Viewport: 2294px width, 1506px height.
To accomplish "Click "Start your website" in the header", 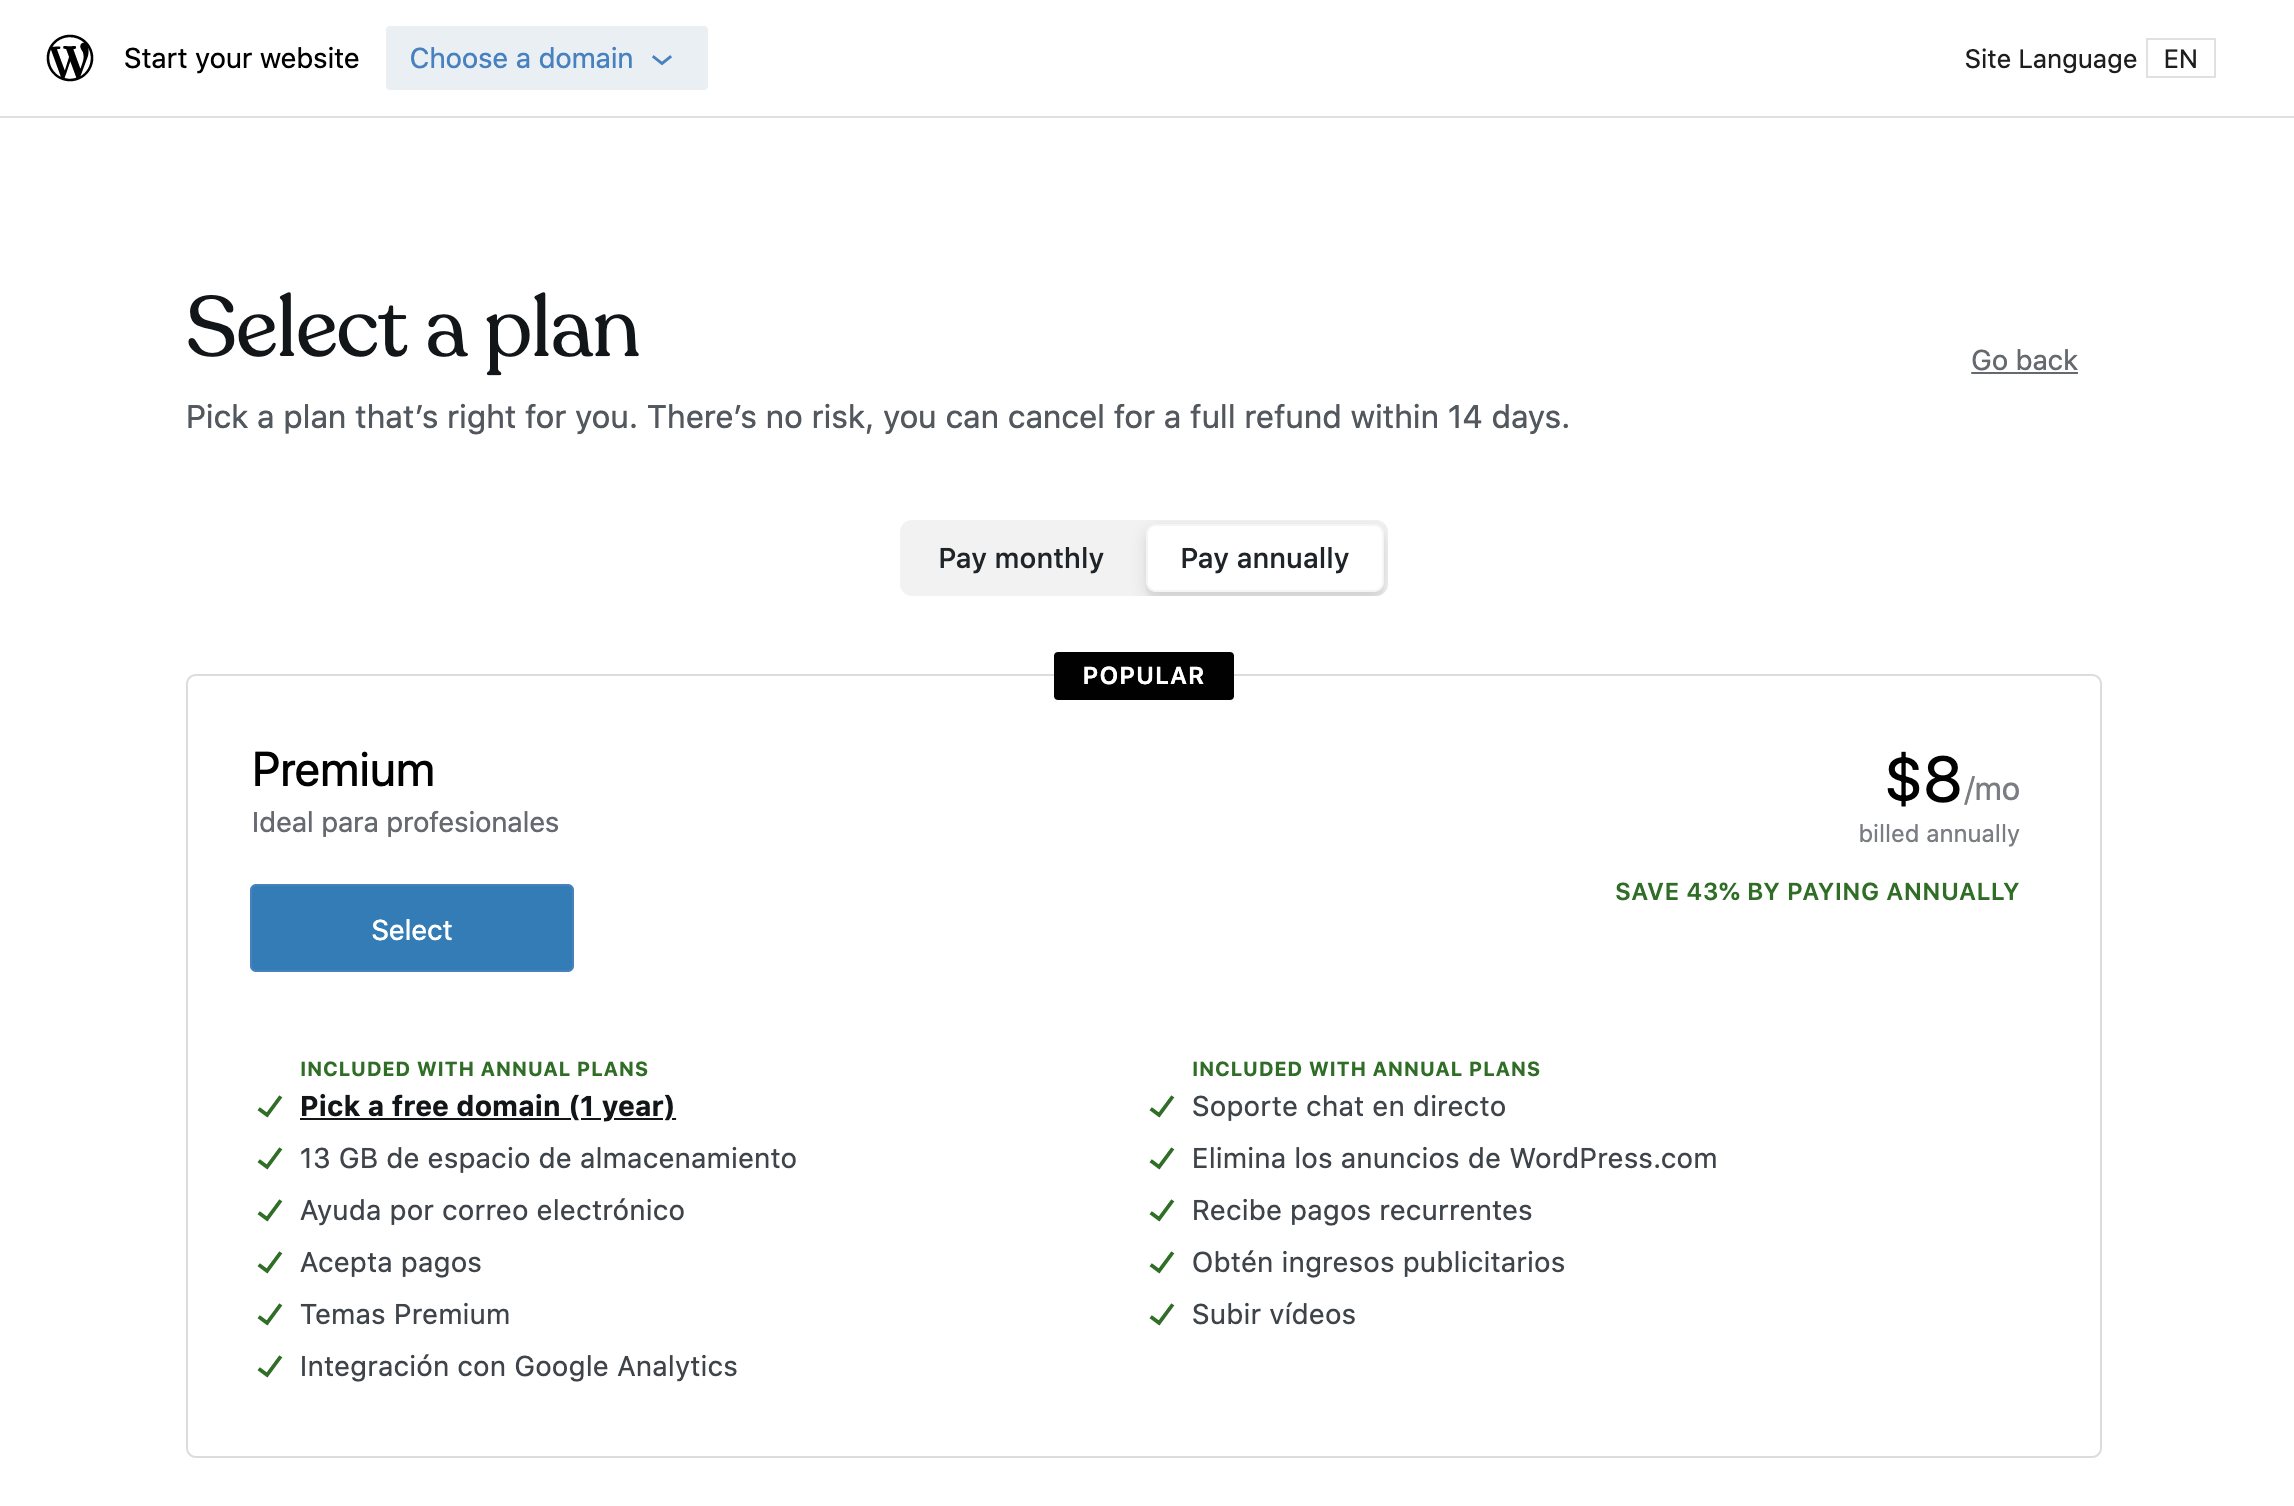I will coord(241,58).
